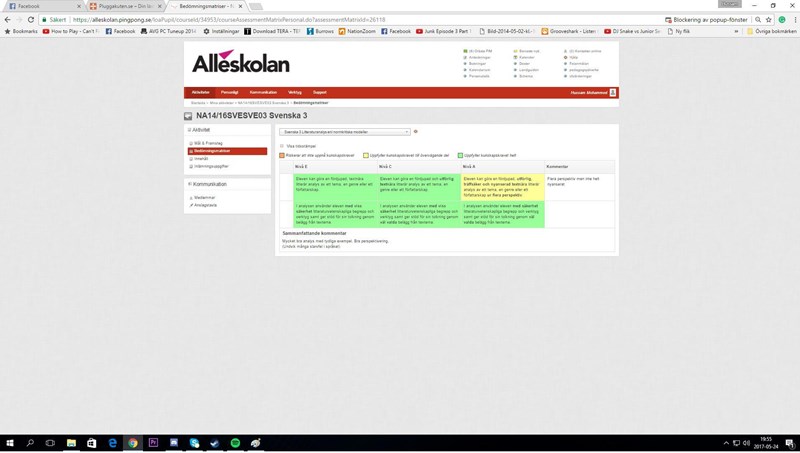This screenshot has height=453, width=800.
Task: Open the Chrome menu icon
Action: tap(792, 19)
